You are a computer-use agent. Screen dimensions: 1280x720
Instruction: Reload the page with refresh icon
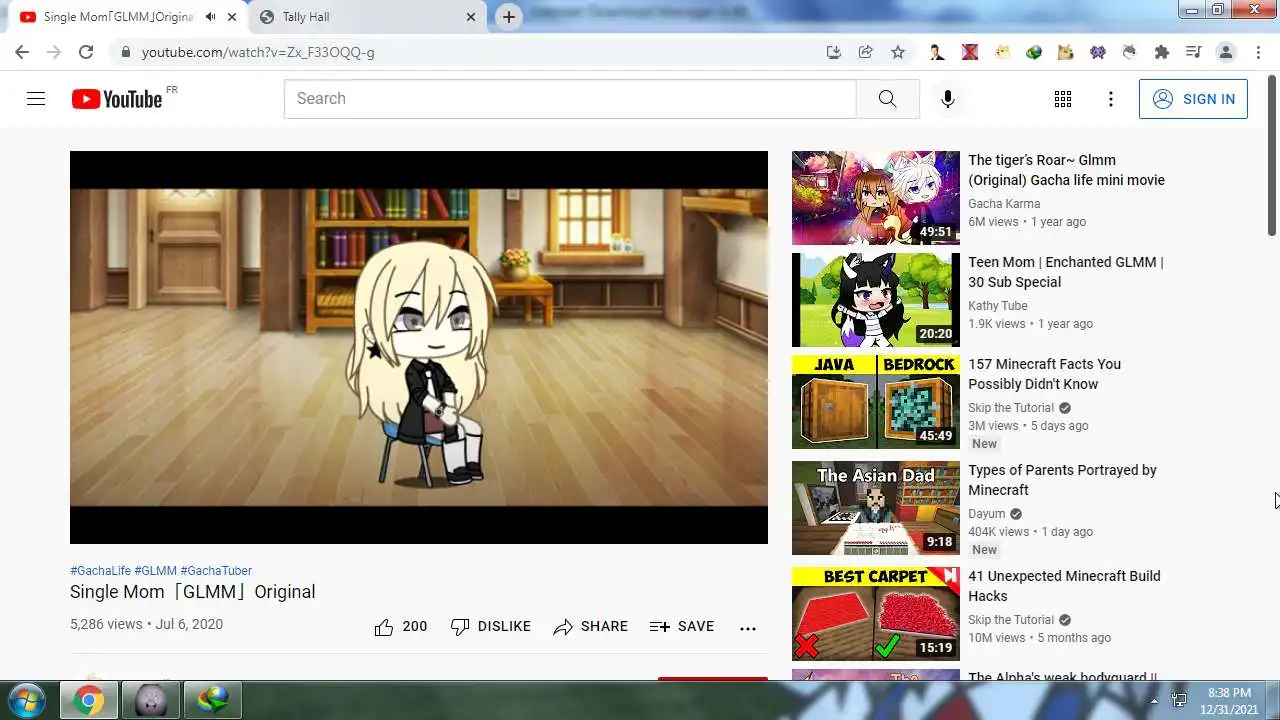[86, 52]
